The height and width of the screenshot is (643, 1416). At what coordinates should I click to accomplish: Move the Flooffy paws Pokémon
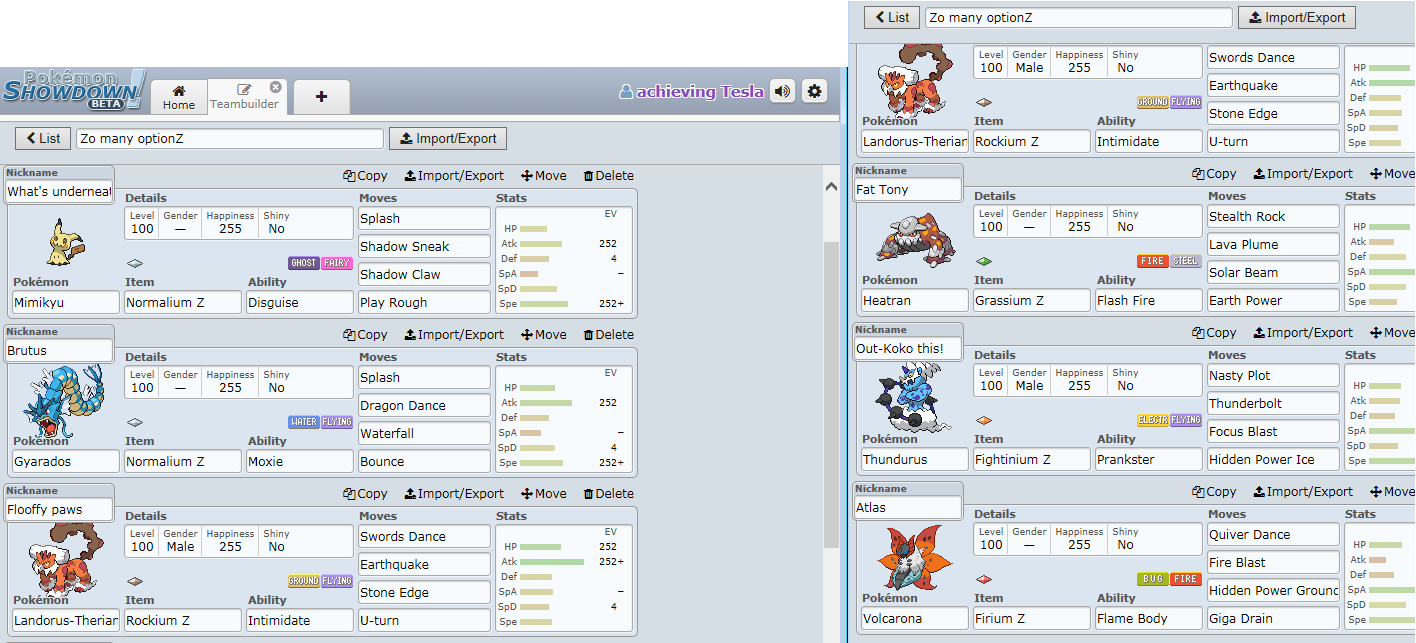click(544, 494)
